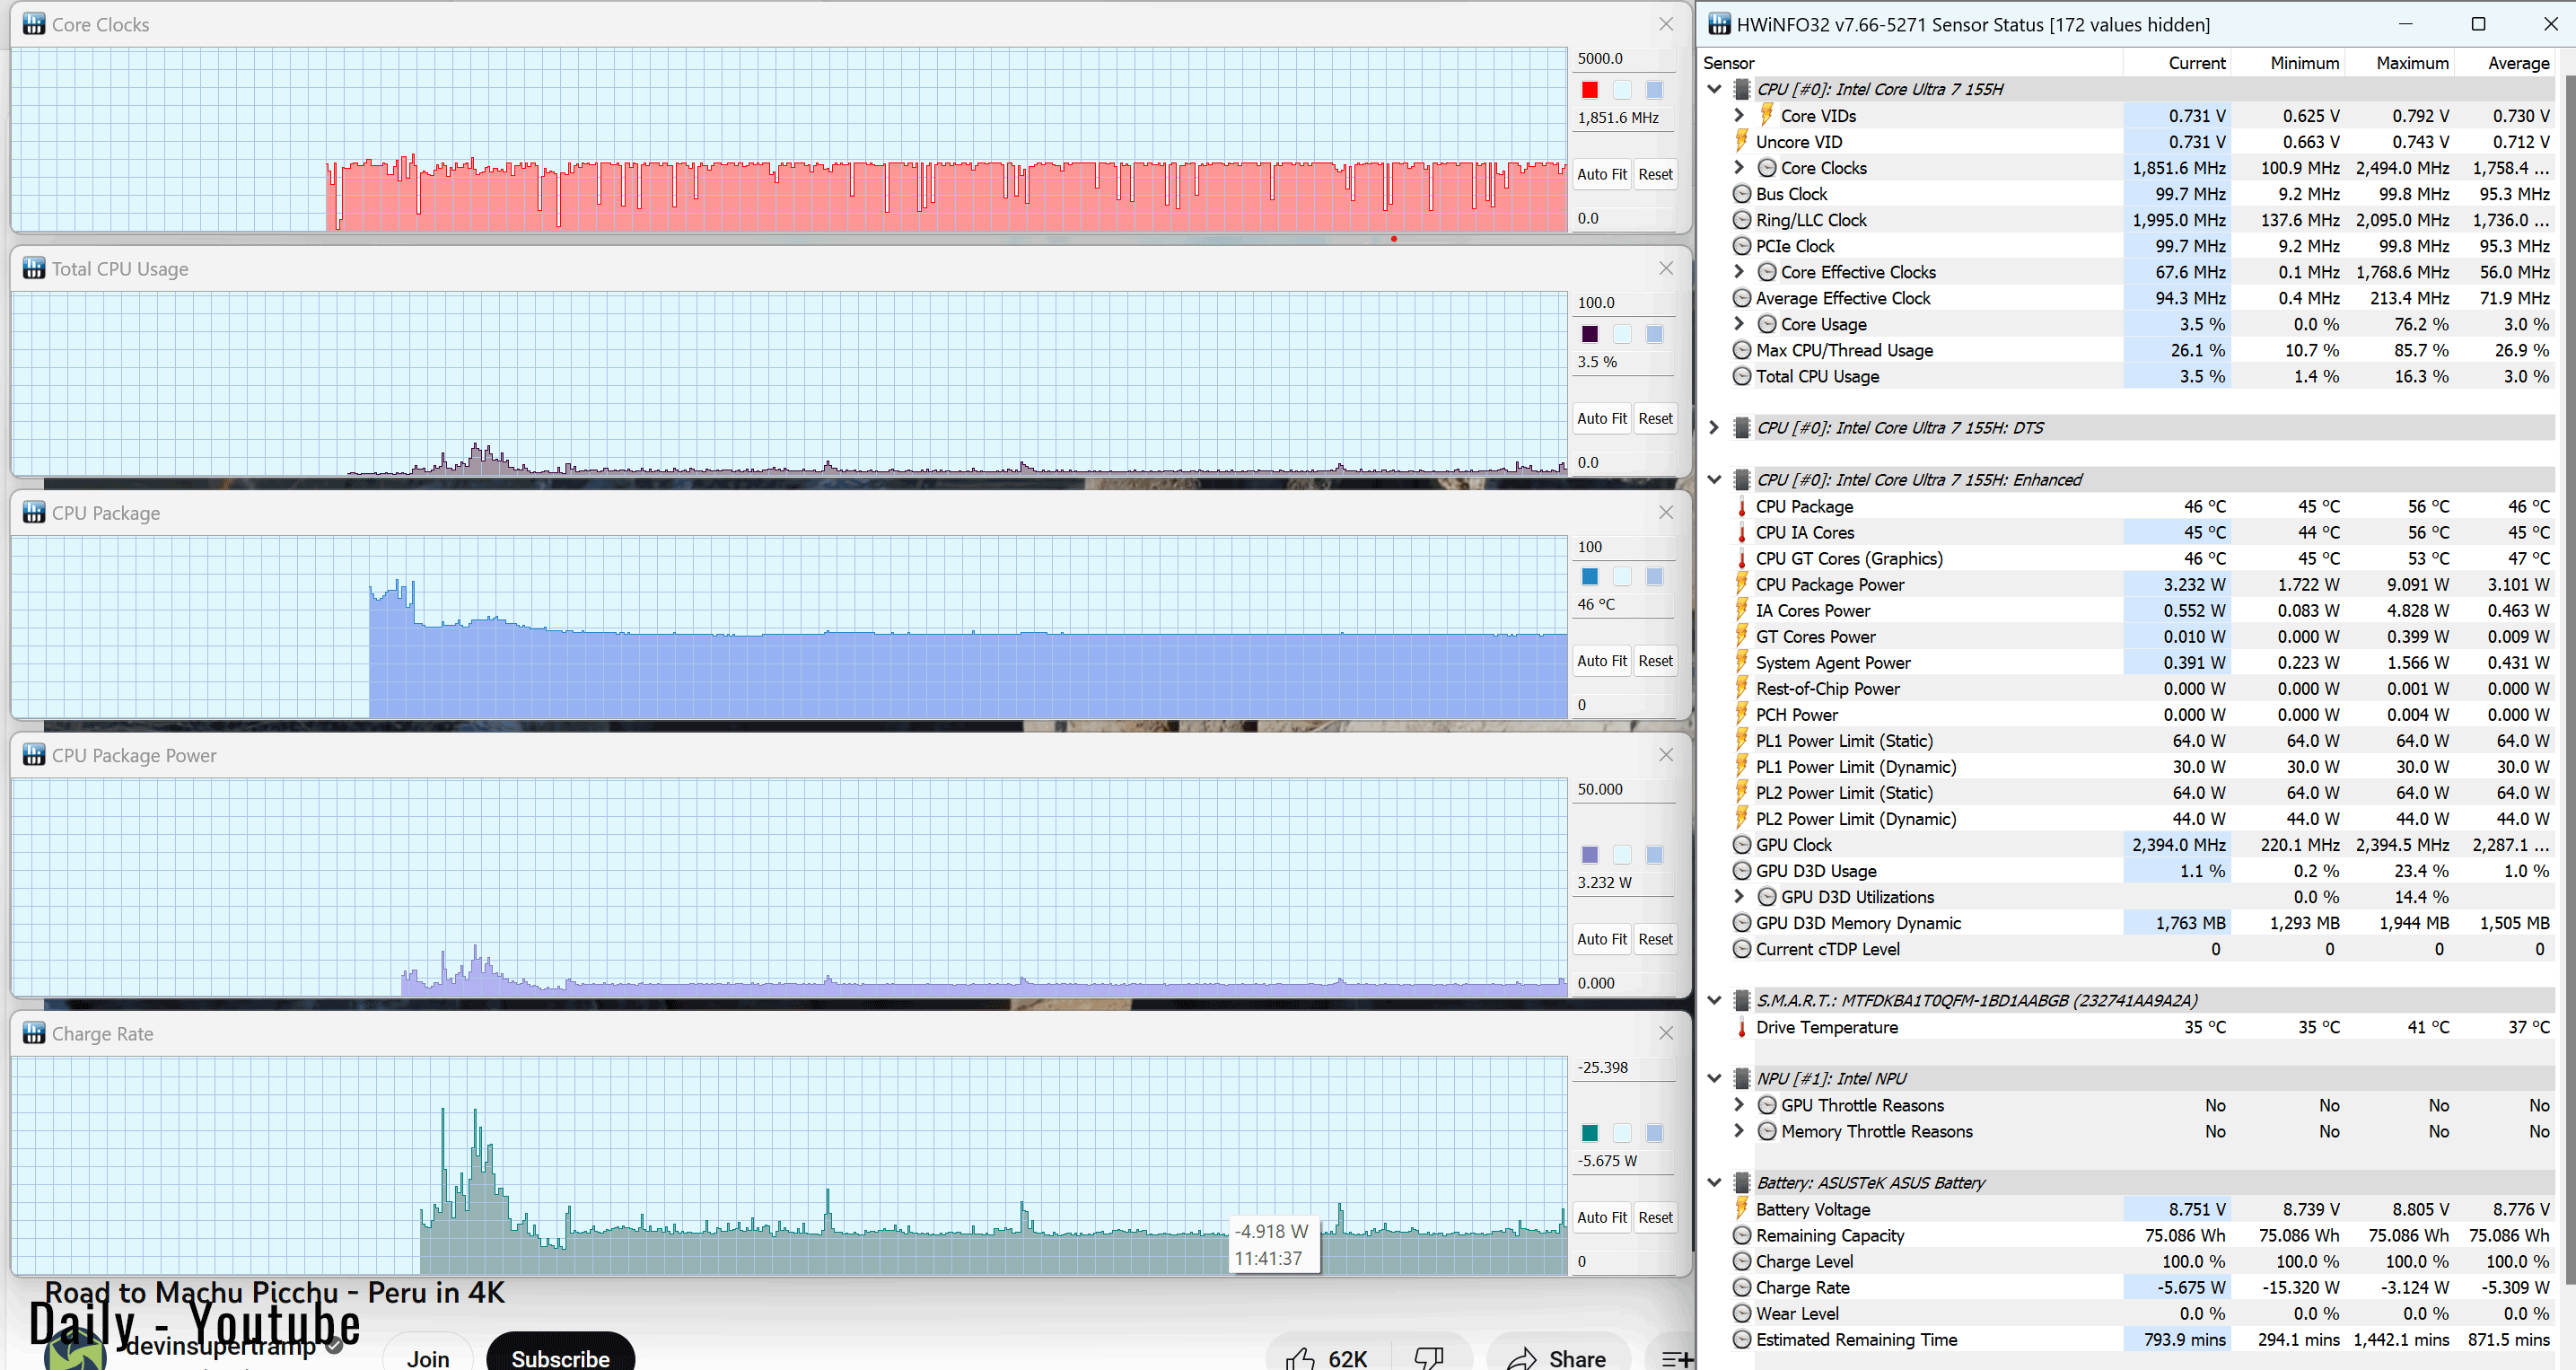This screenshot has height=1370, width=2576.
Task: Click the lightning icon beside CPU Package Power
Action: 1742,584
